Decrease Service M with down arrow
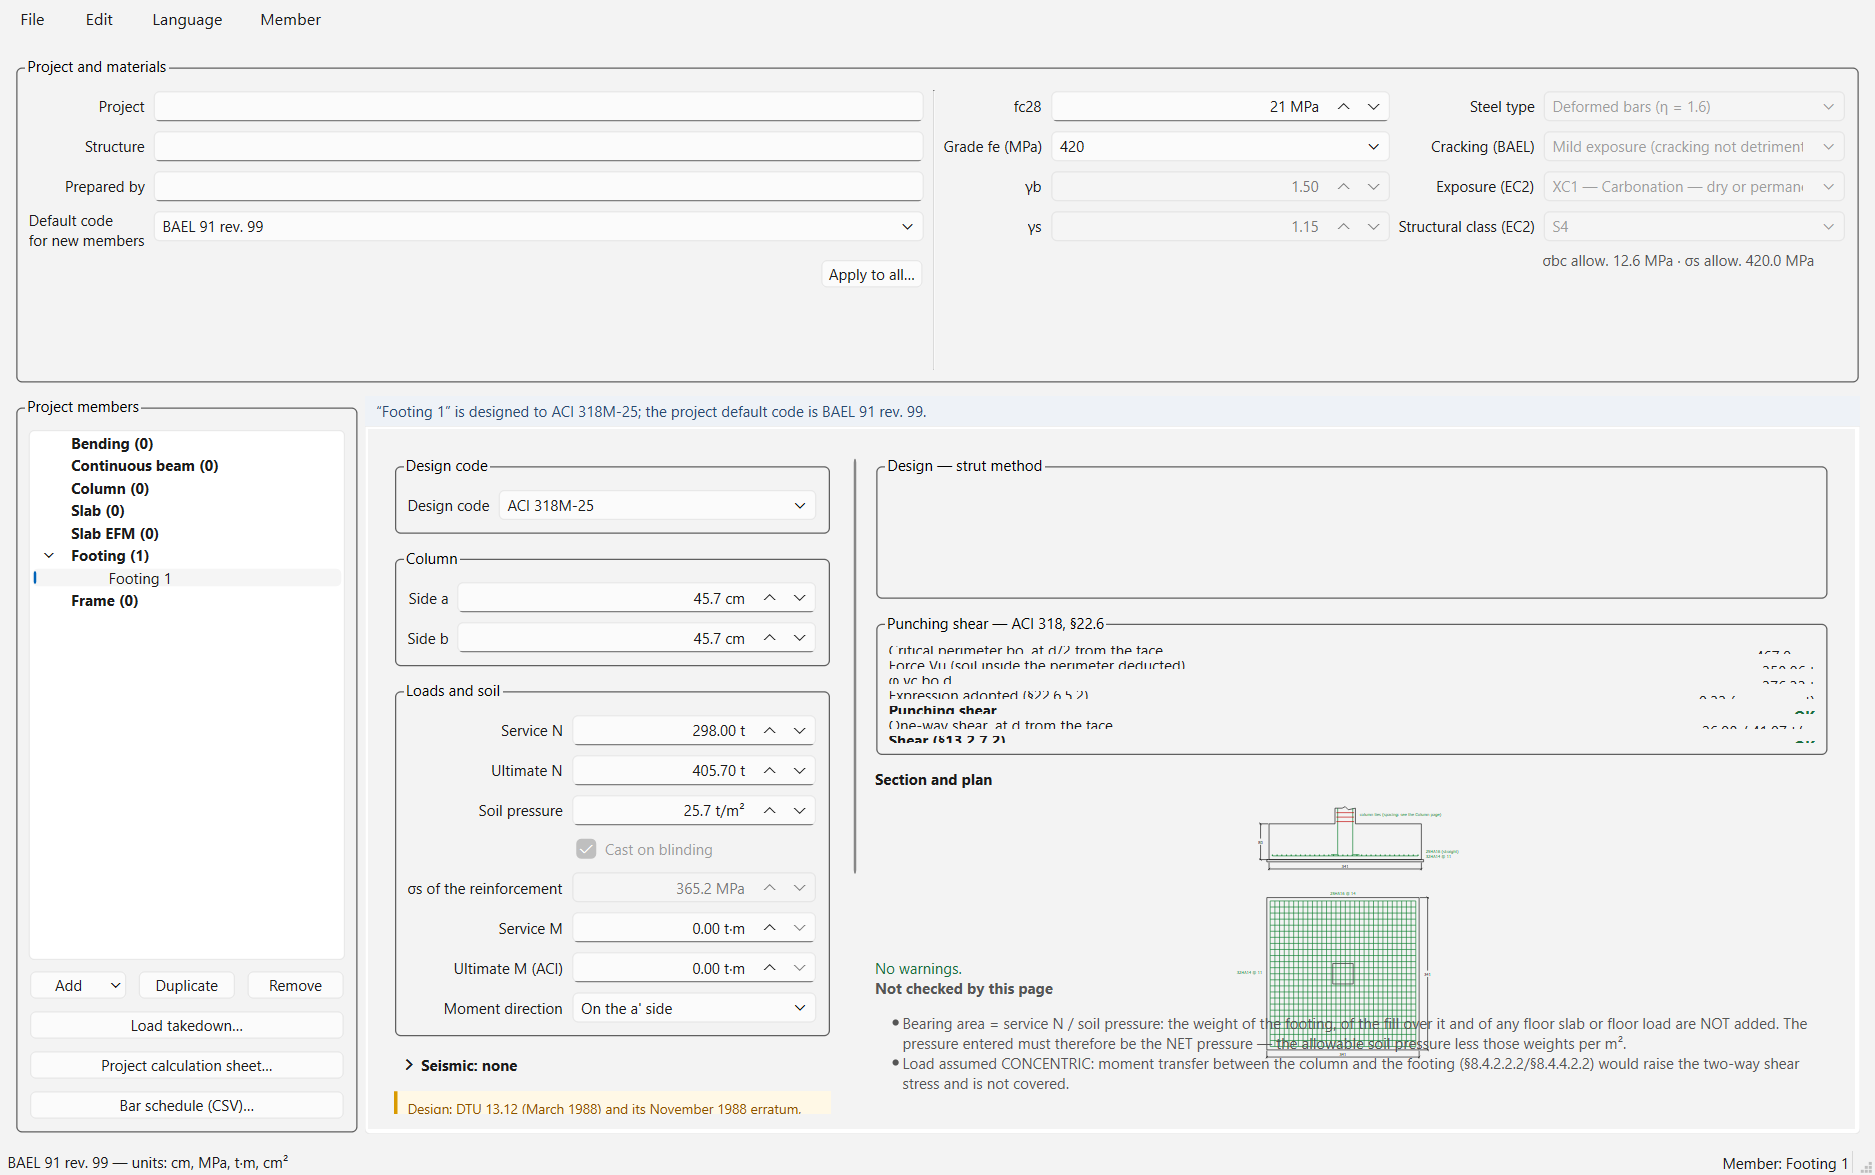Viewport: 1875px width, 1175px height. click(800, 928)
